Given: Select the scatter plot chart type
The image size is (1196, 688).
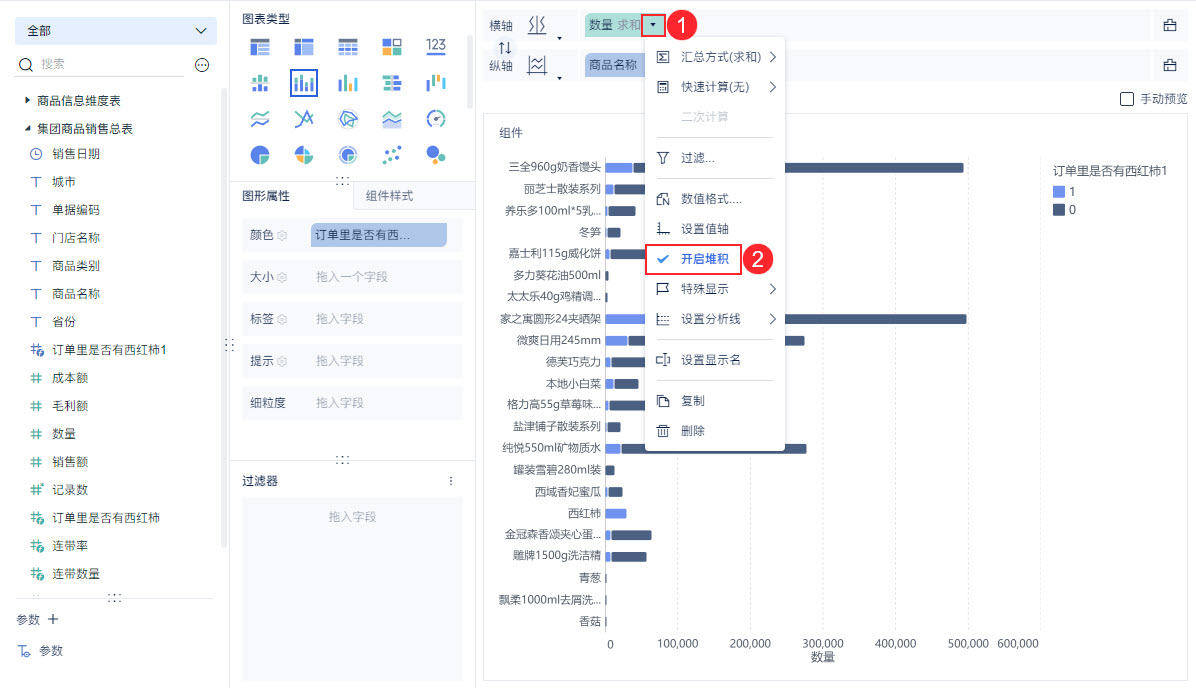Looking at the screenshot, I should coord(392,155).
